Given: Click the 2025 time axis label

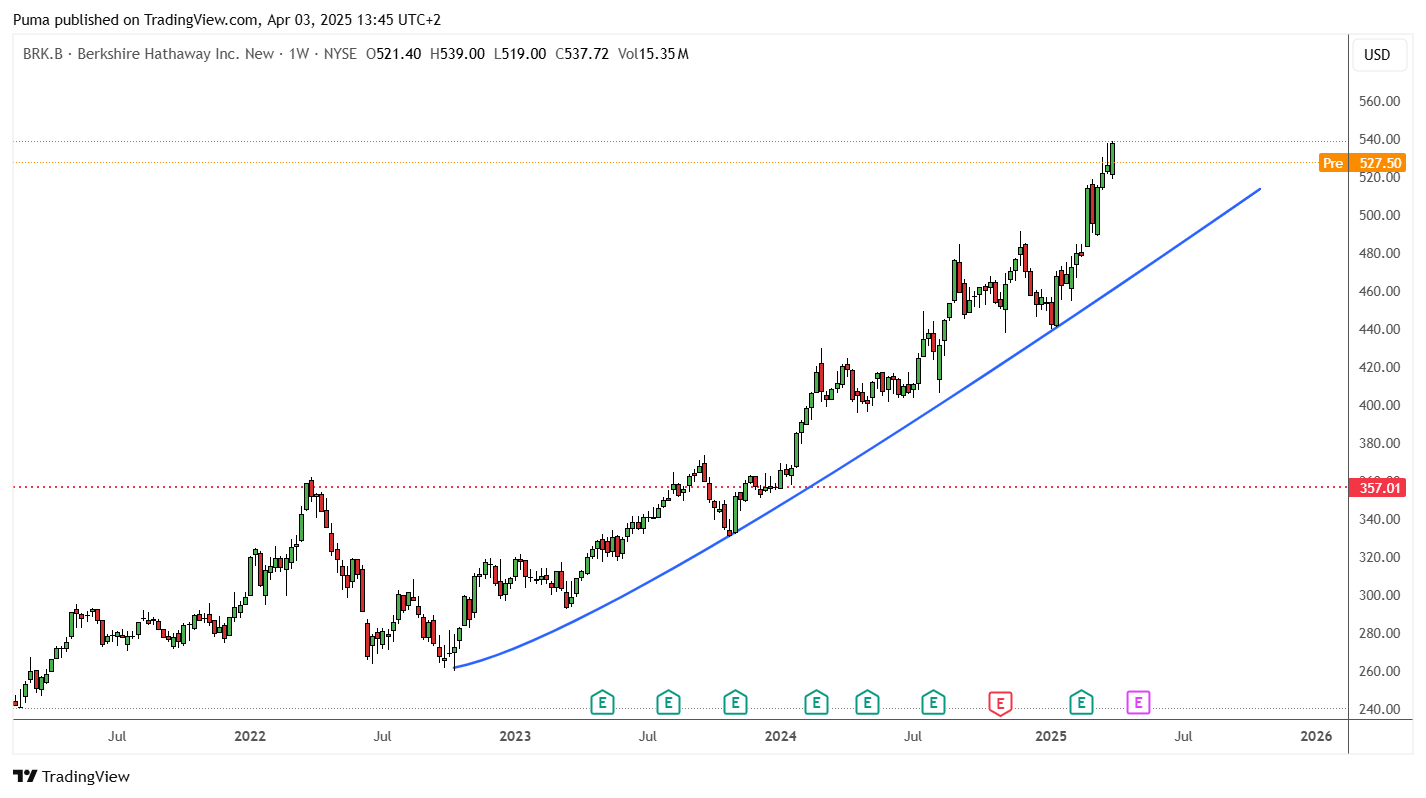Looking at the screenshot, I should tap(1051, 737).
